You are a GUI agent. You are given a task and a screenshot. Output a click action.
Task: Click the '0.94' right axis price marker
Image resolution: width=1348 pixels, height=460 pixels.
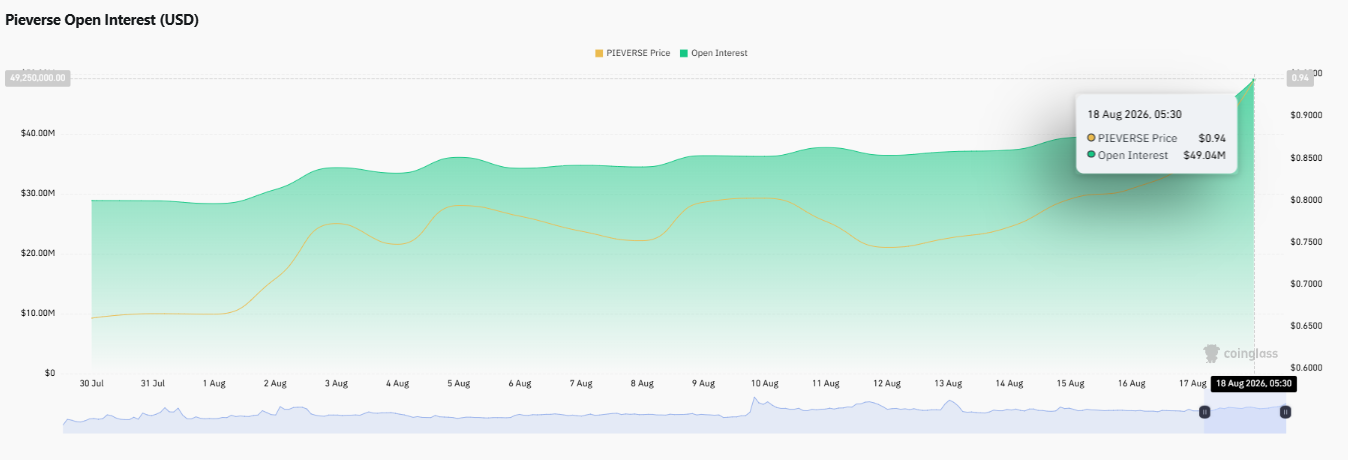pos(1300,77)
